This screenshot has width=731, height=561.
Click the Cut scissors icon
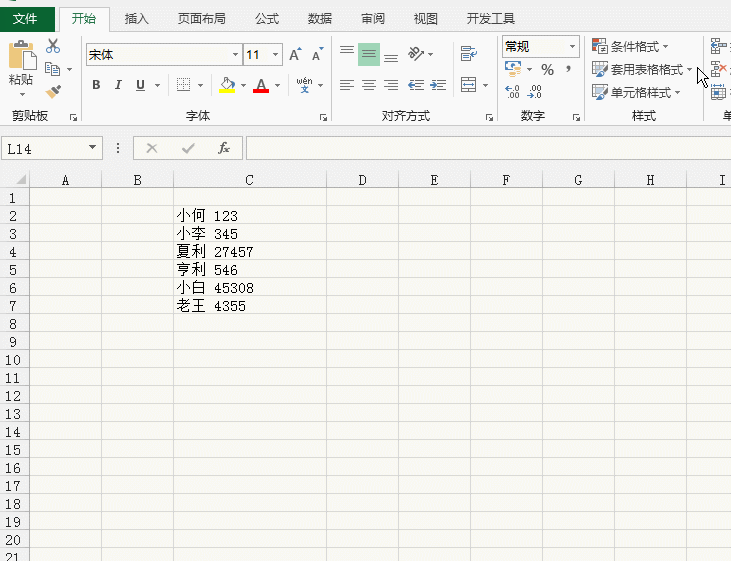tap(53, 46)
